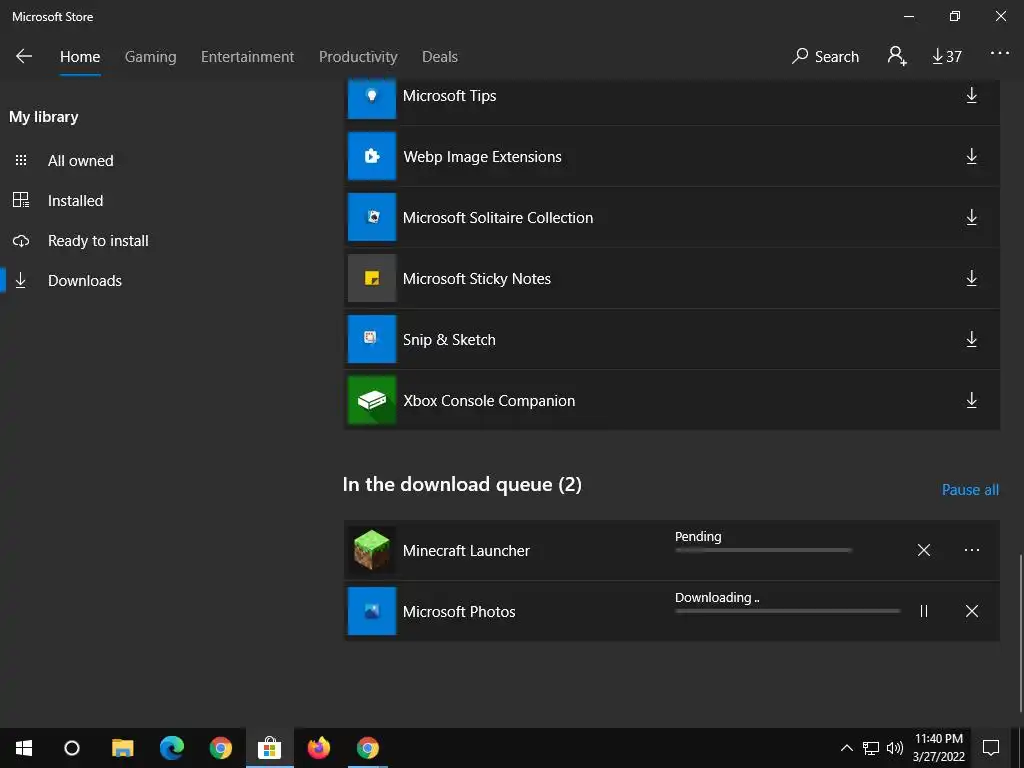The height and width of the screenshot is (768, 1024).
Task: Click the Microsoft Tips app tile
Action: click(x=372, y=98)
